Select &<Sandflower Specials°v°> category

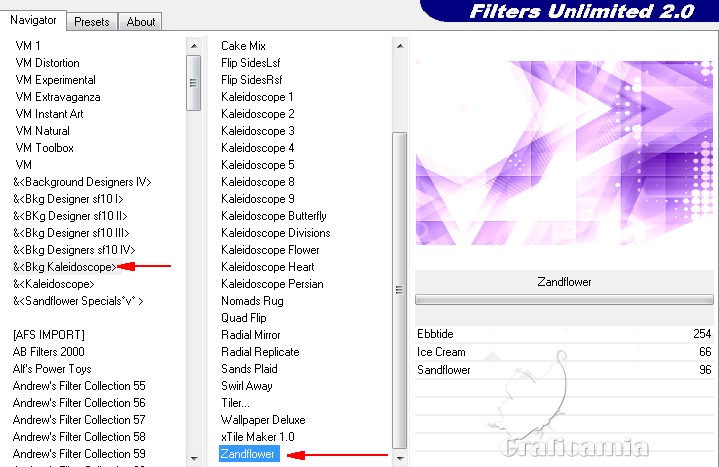point(78,301)
